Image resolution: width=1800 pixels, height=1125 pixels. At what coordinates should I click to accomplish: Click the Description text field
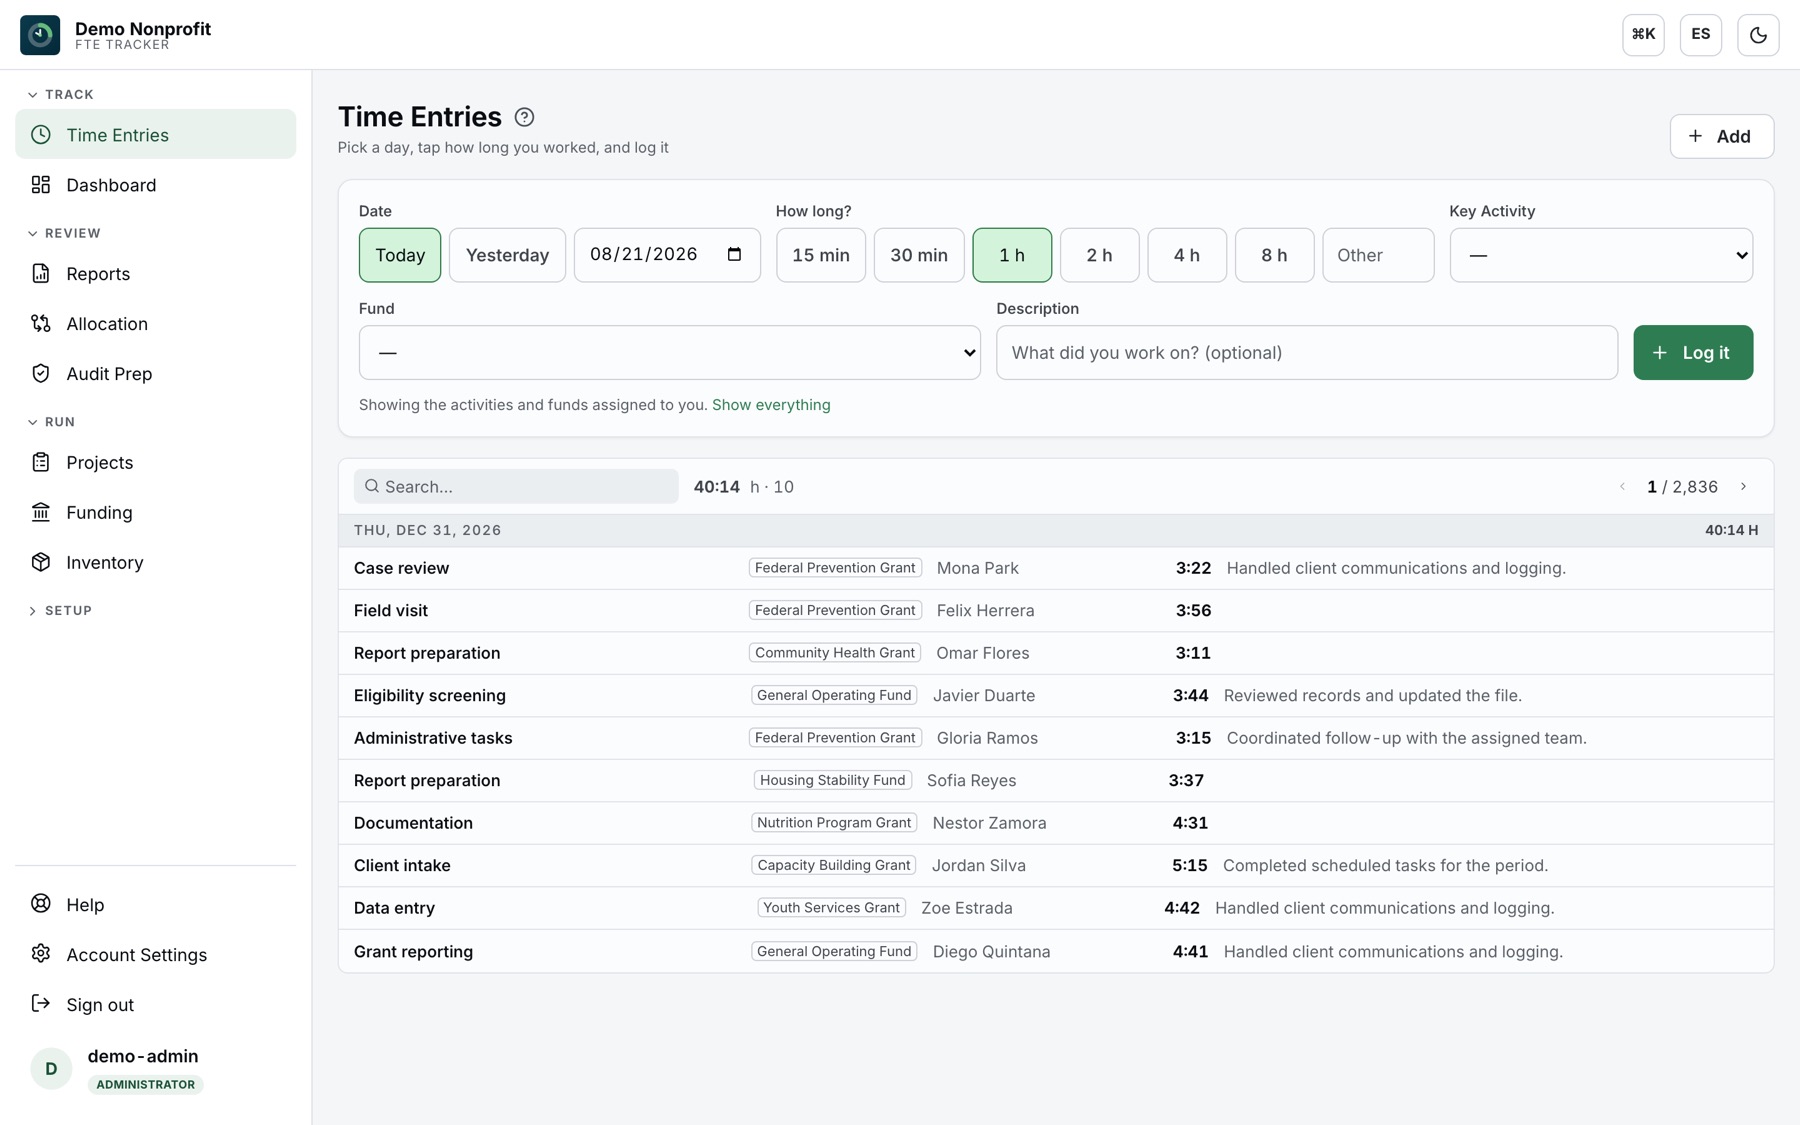coord(1307,353)
